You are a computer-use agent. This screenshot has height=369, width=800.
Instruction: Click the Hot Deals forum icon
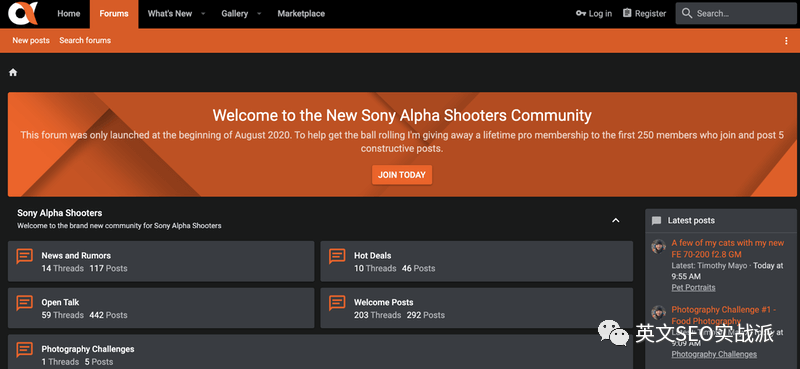point(337,256)
